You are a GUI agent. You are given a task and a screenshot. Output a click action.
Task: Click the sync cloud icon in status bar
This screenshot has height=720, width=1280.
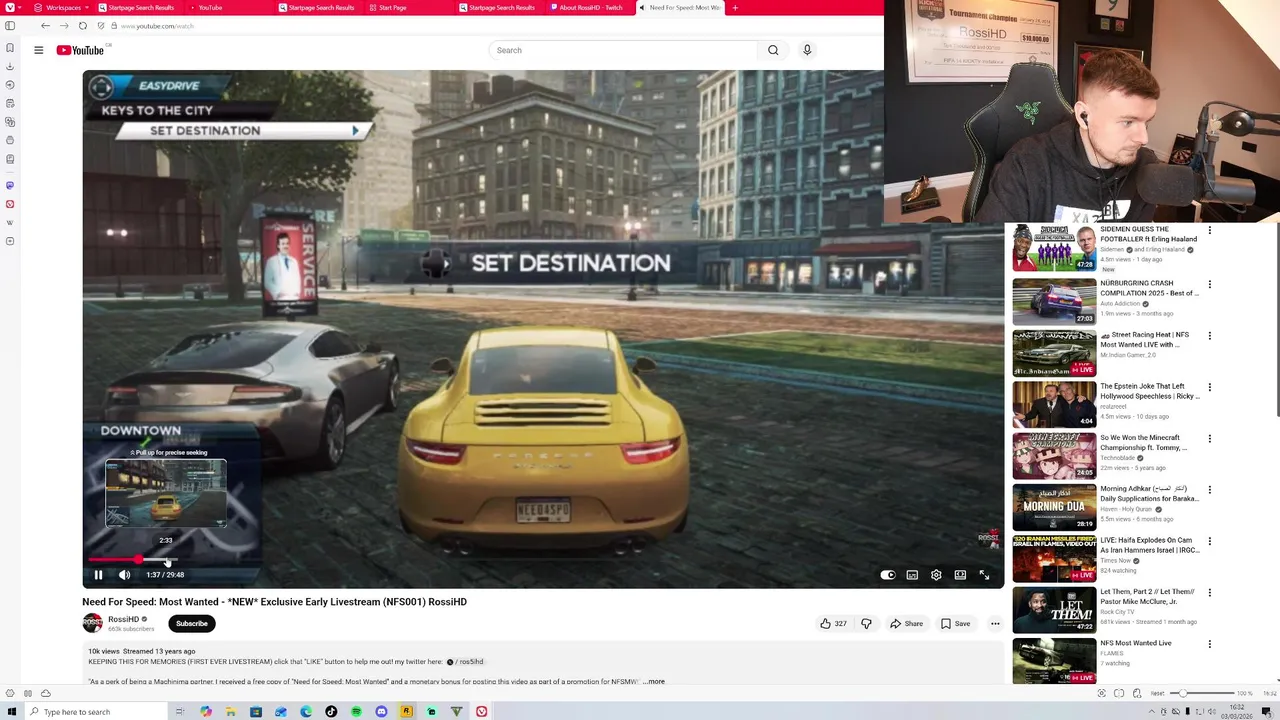[x=45, y=693]
